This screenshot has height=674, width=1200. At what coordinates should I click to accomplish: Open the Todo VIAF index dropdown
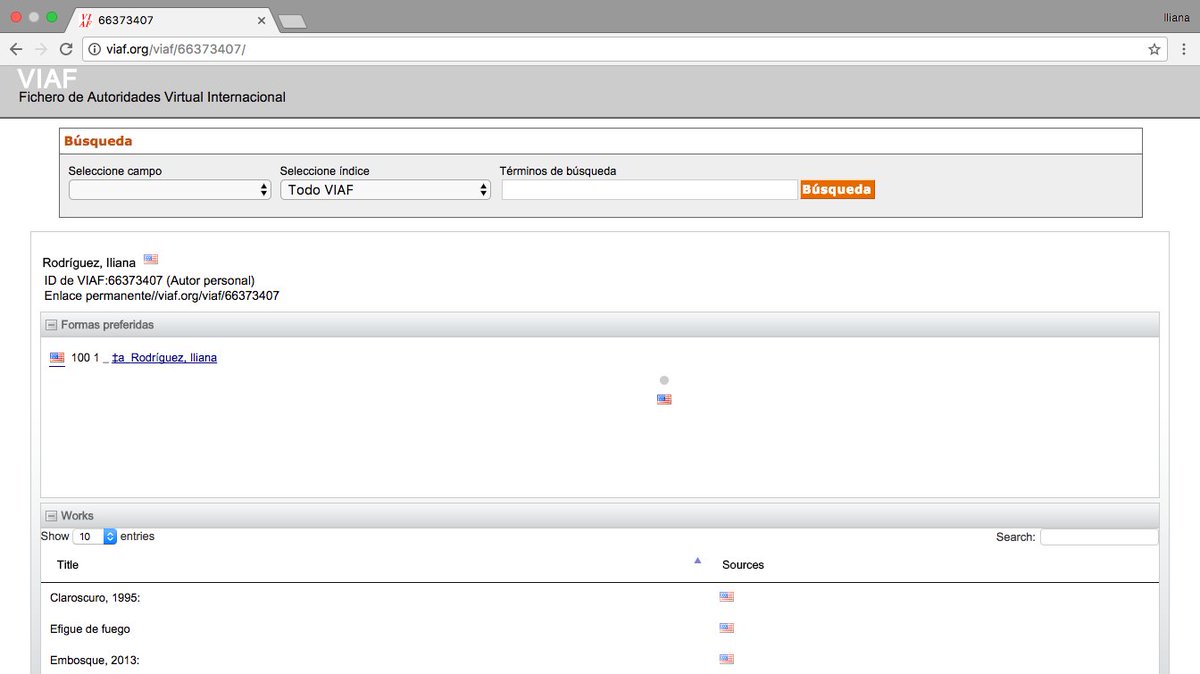tap(385, 190)
